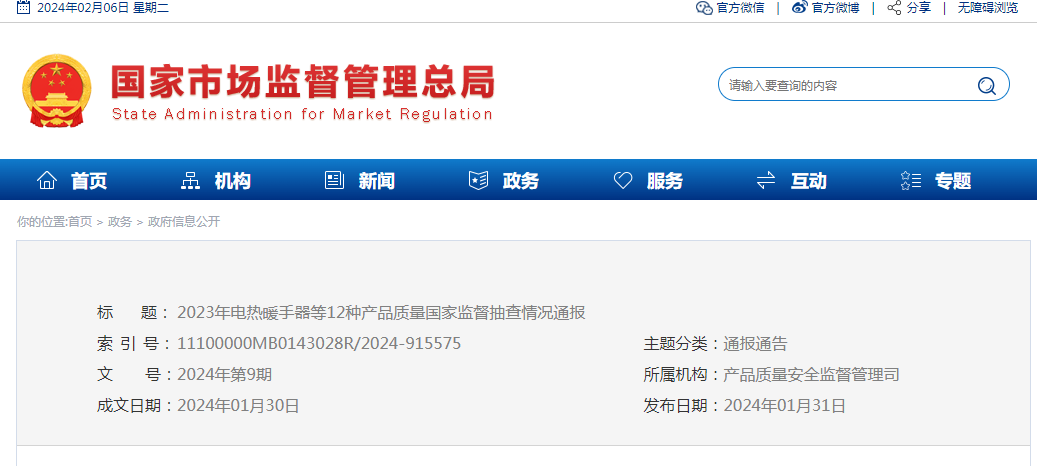
Task: Click the share icon in top bar
Action: 894,8
